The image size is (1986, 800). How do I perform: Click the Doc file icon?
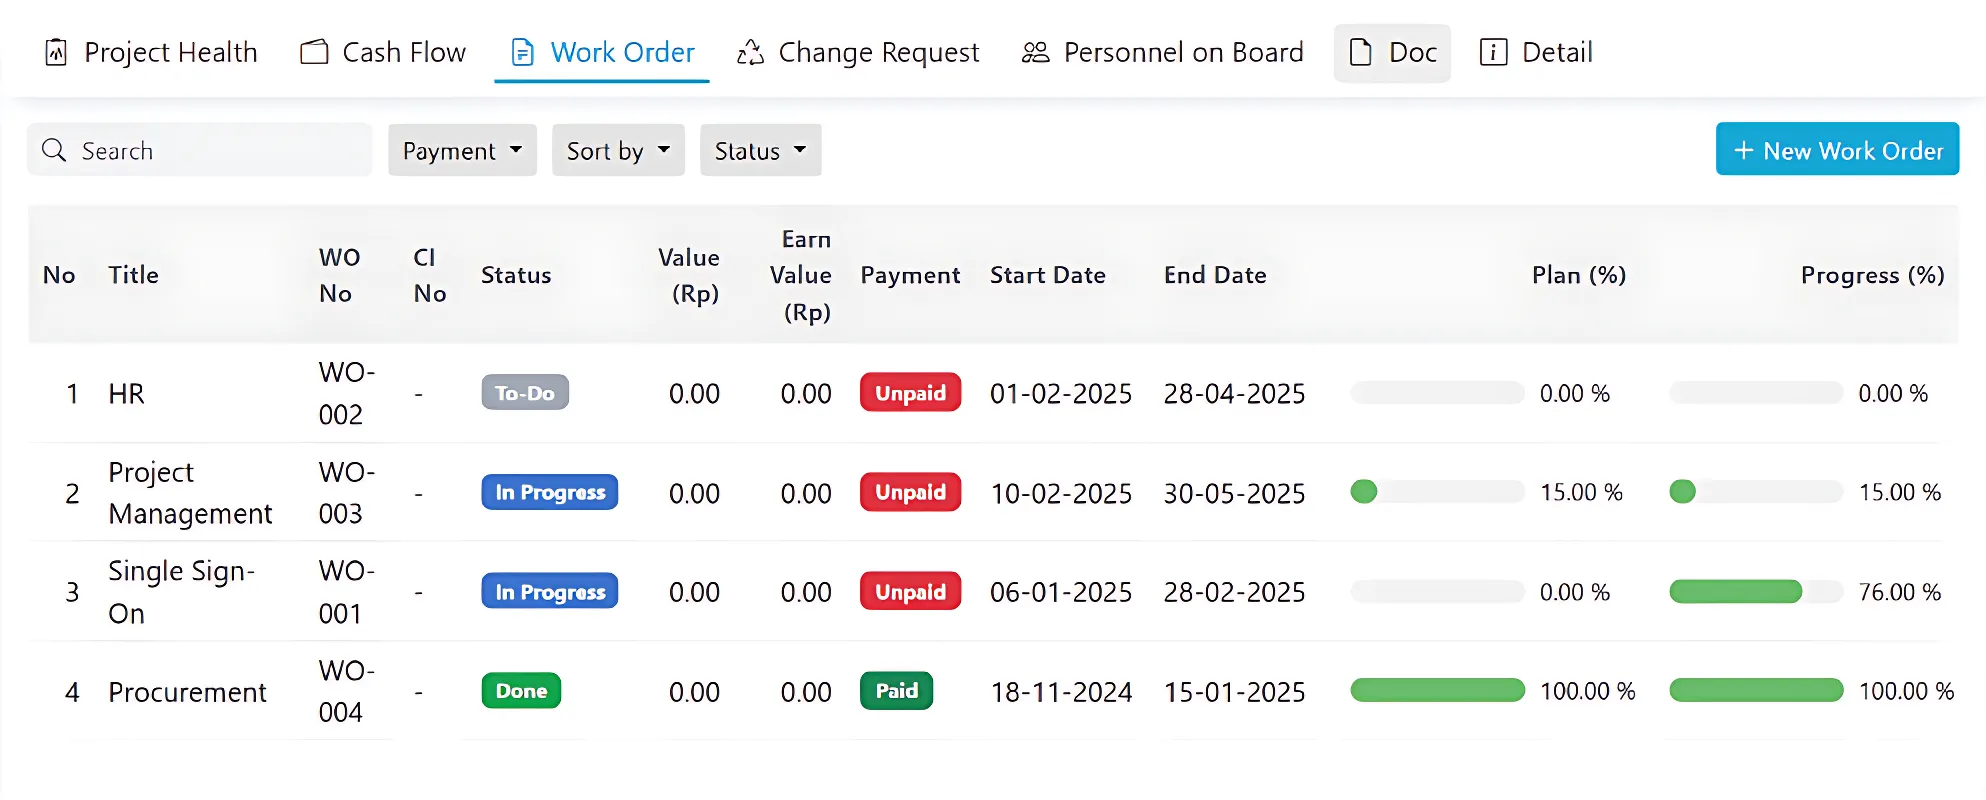coord(1360,52)
